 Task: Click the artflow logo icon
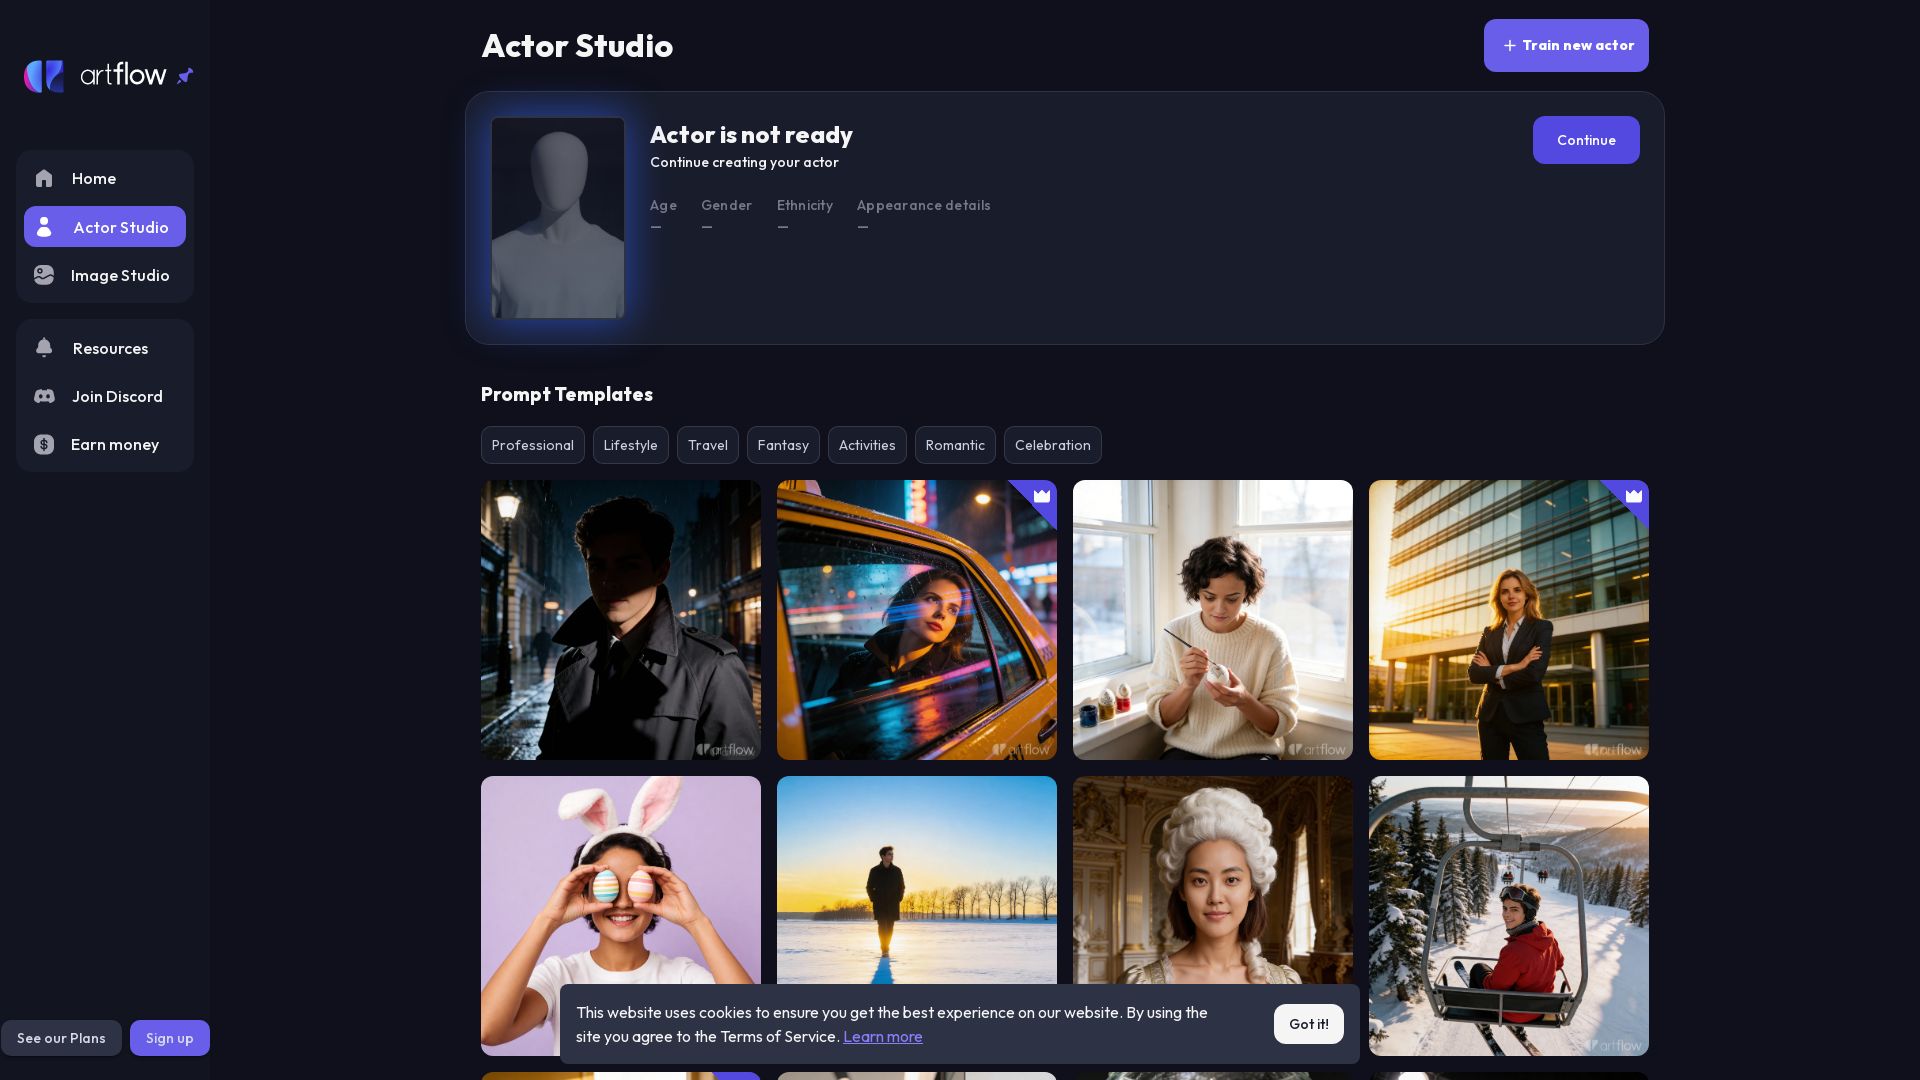click(44, 76)
